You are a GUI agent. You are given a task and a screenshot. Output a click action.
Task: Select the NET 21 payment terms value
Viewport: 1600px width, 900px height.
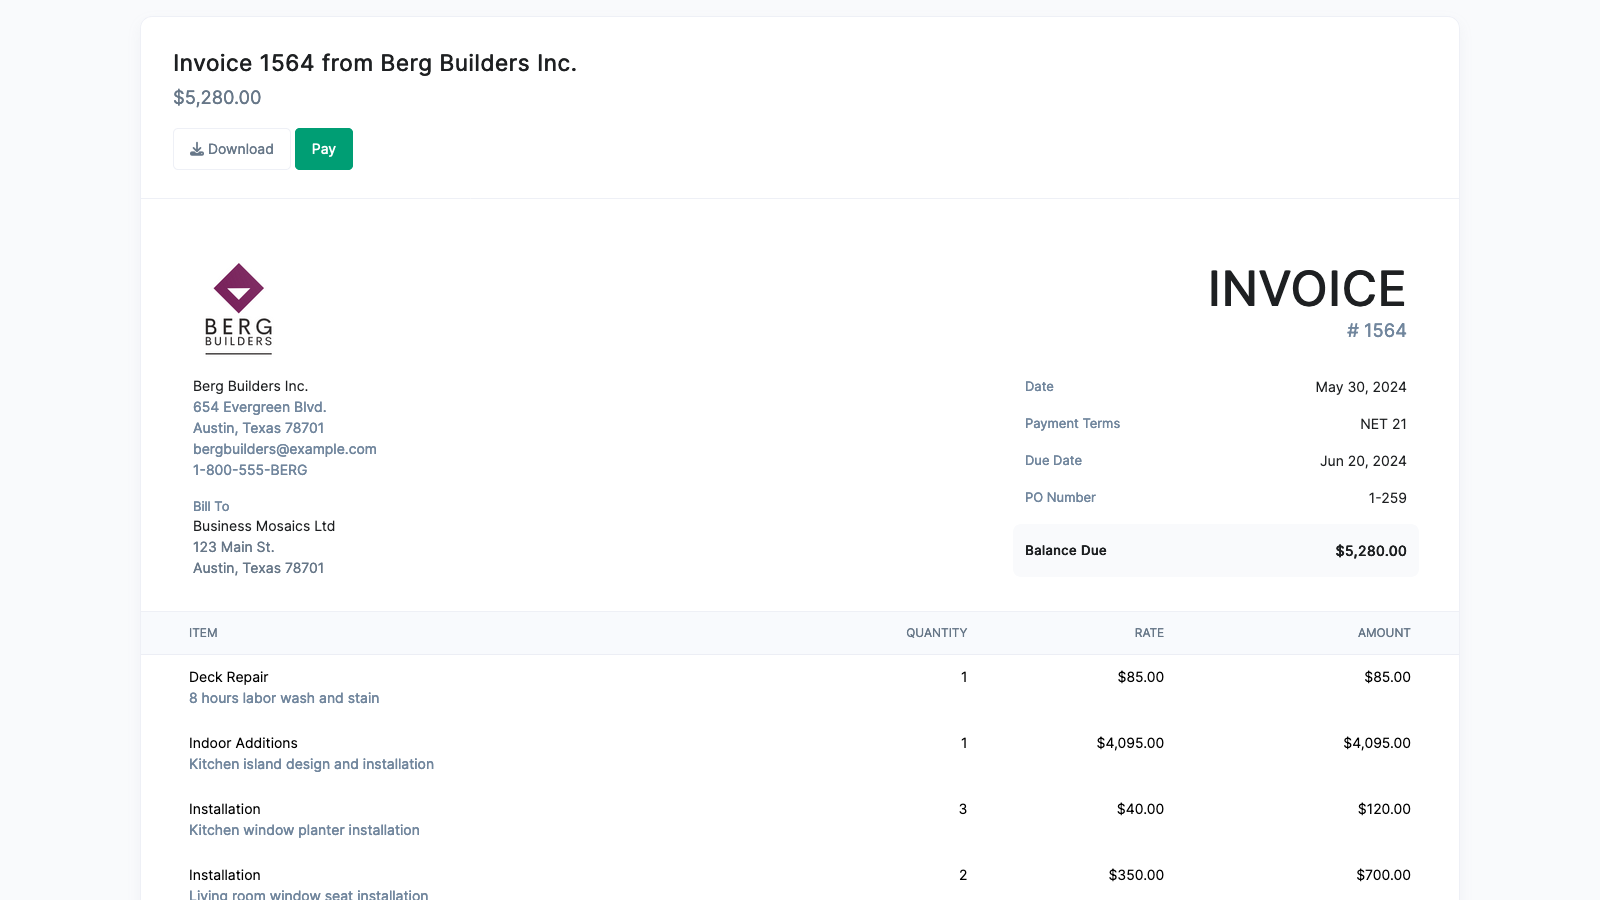1383,423
